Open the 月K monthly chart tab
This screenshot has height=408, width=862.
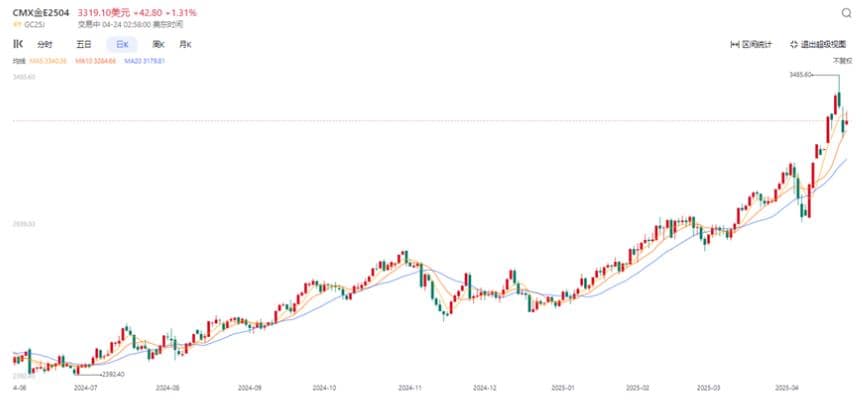(185, 44)
